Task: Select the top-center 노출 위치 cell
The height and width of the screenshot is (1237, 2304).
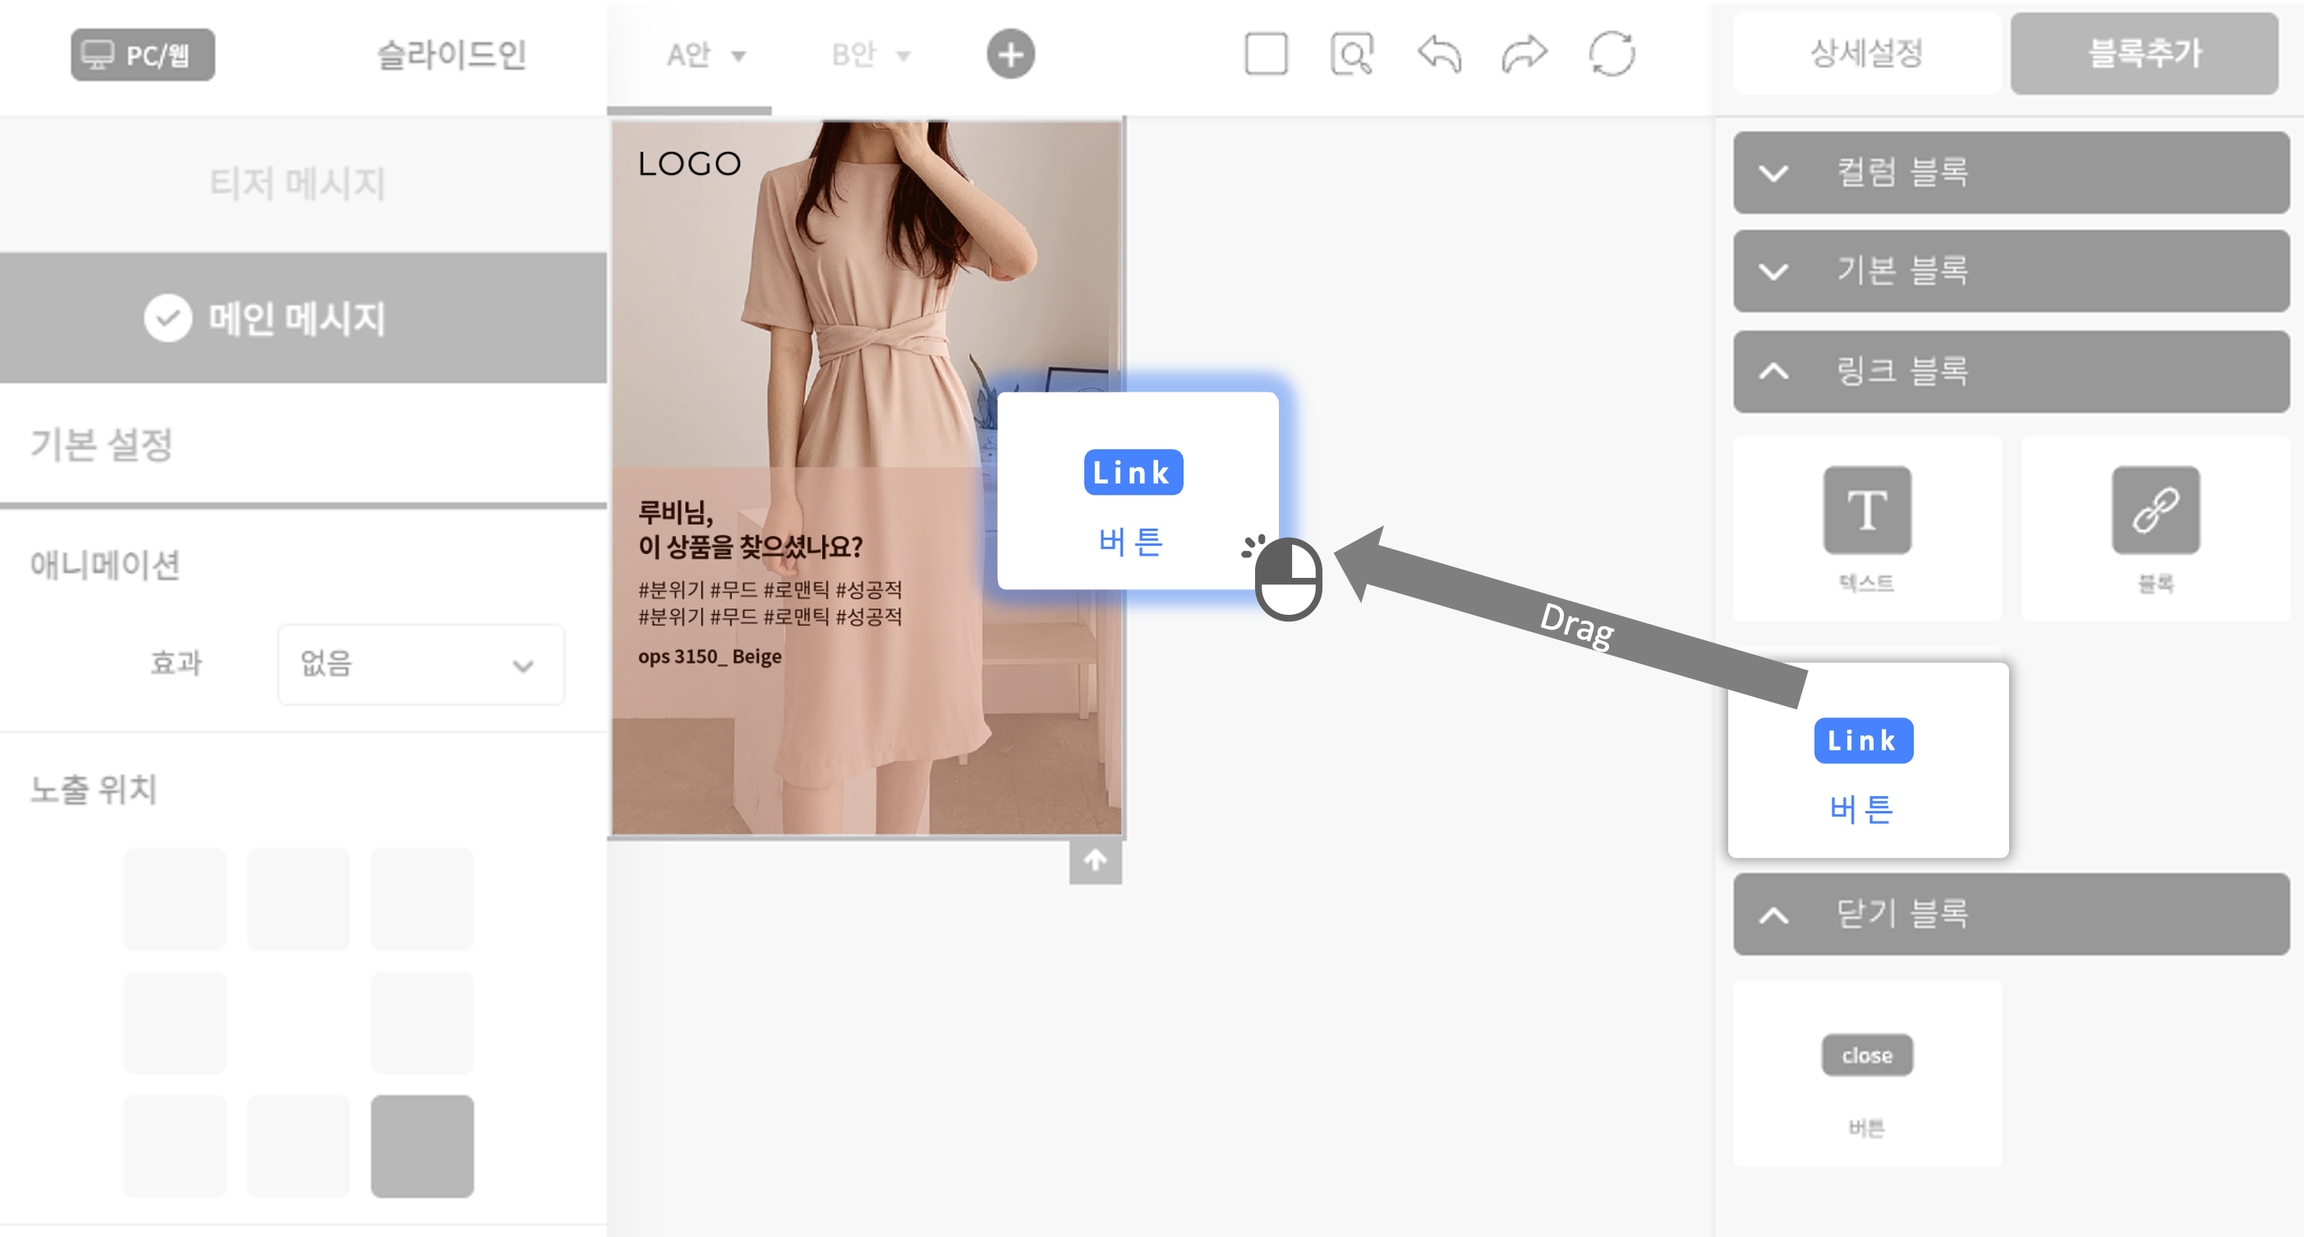Action: pyautogui.click(x=299, y=899)
